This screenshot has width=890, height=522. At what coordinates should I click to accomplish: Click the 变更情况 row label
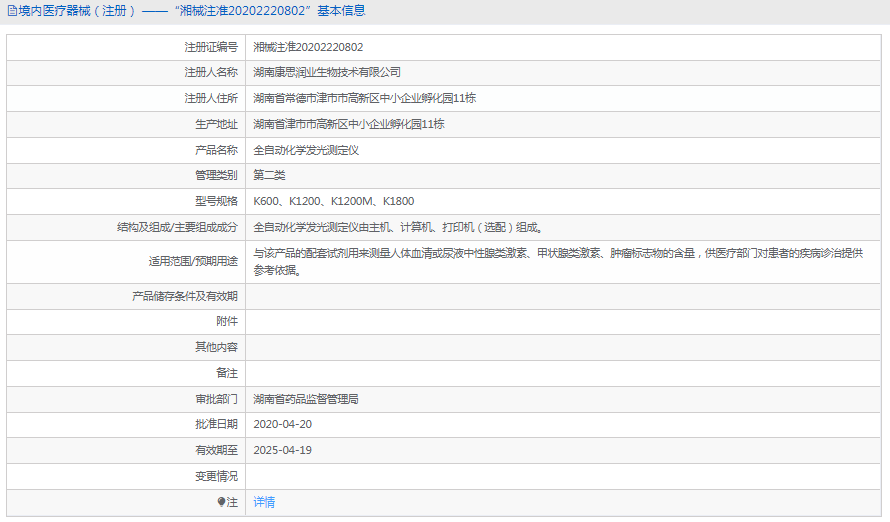216,477
